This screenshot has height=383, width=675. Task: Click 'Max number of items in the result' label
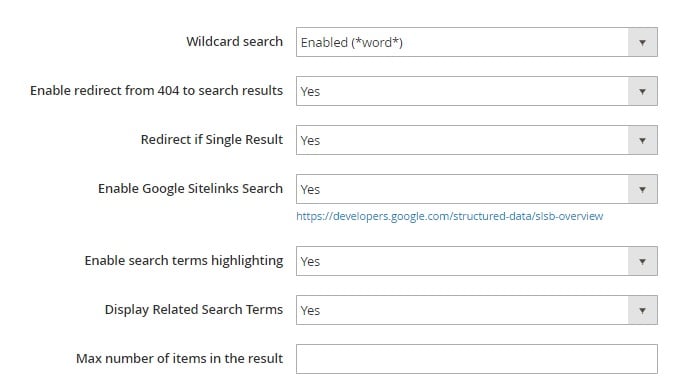coord(180,358)
